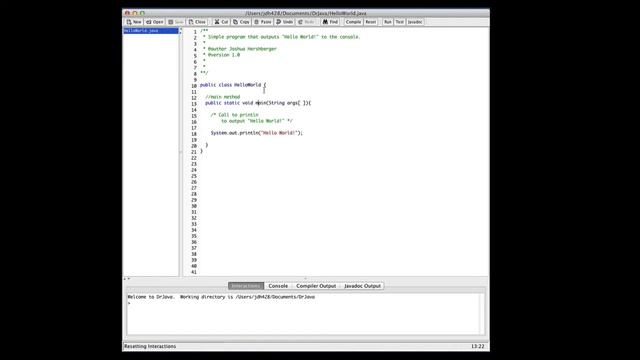640x360 pixels.
Task: Click the Save toolbar button
Action: (176, 22)
